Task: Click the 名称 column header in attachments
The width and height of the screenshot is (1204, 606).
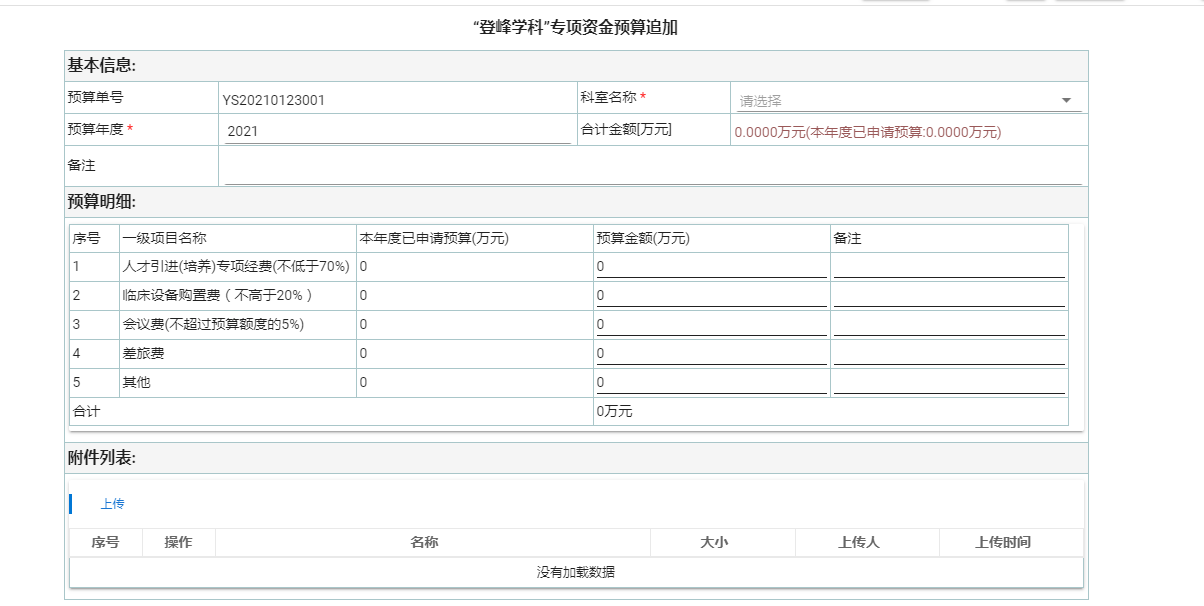Action: click(x=424, y=543)
